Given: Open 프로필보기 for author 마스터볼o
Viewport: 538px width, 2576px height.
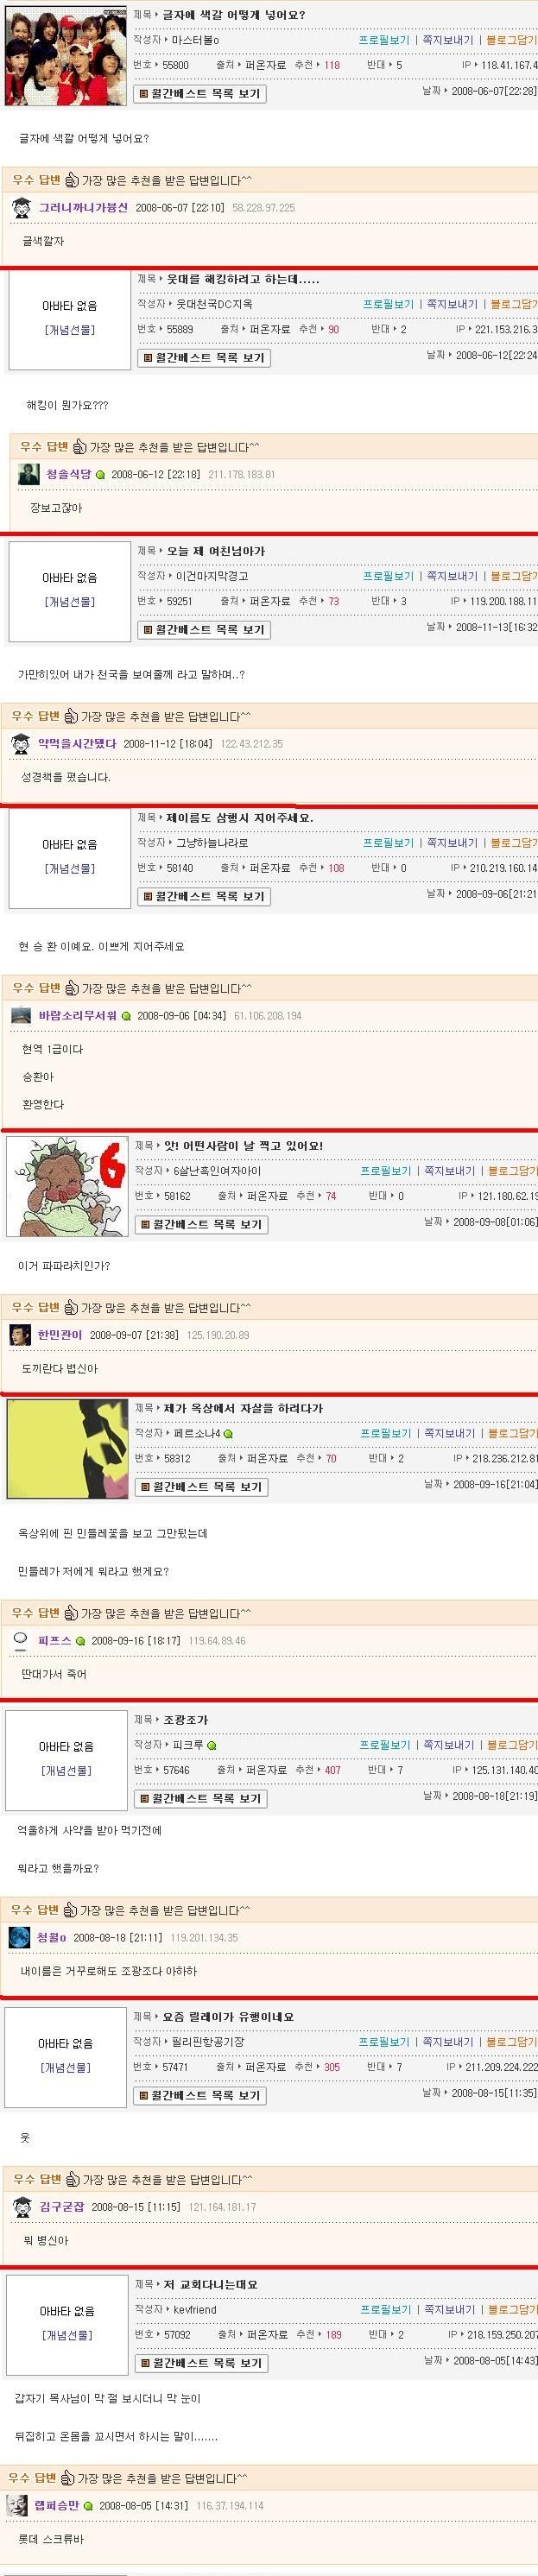Looking at the screenshot, I should [x=385, y=40].
